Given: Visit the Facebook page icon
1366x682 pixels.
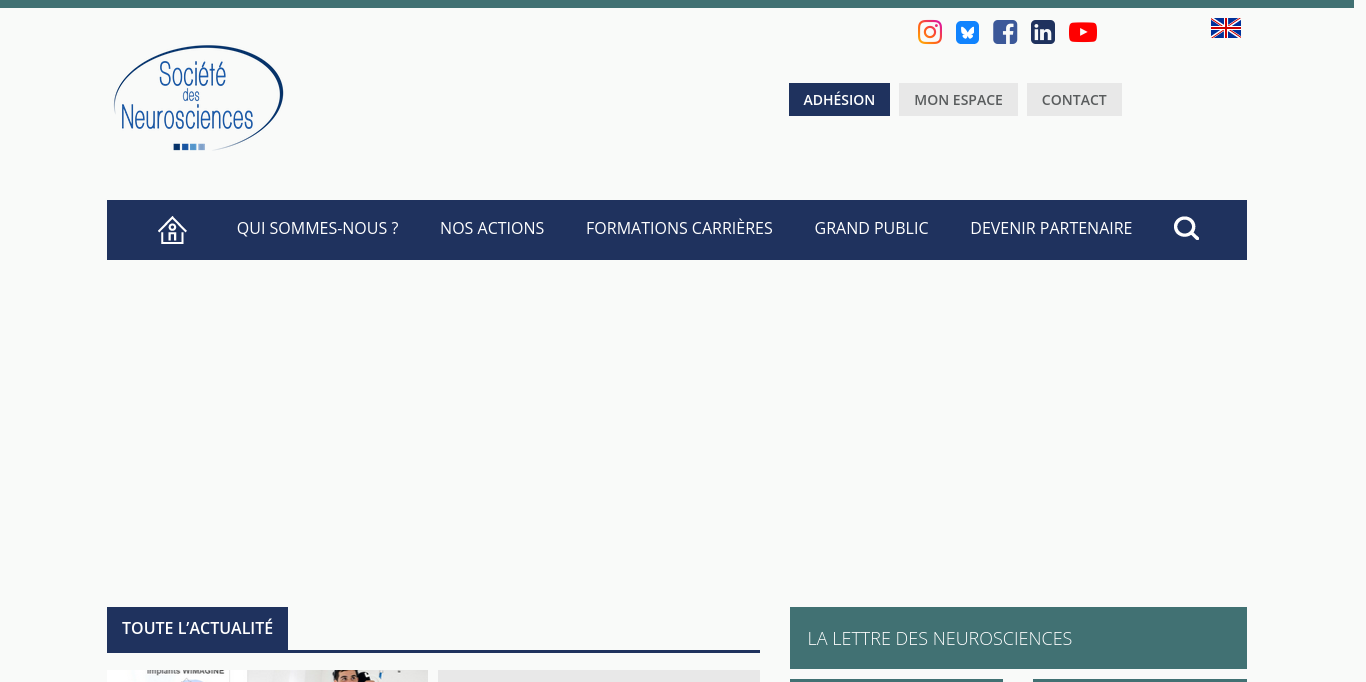Looking at the screenshot, I should click(x=1005, y=32).
